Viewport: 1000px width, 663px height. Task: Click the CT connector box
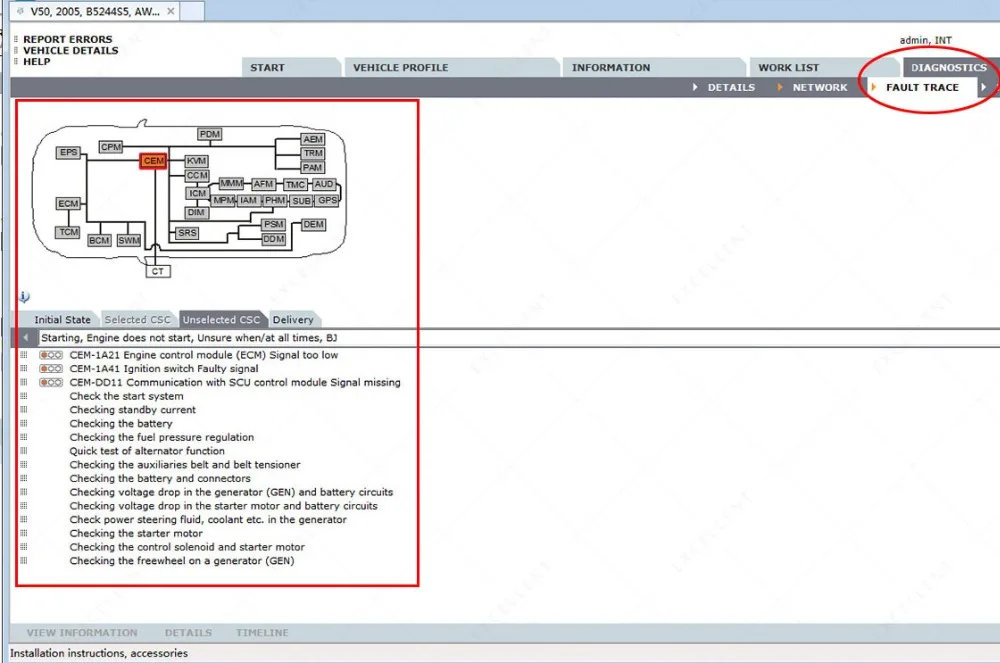click(158, 272)
